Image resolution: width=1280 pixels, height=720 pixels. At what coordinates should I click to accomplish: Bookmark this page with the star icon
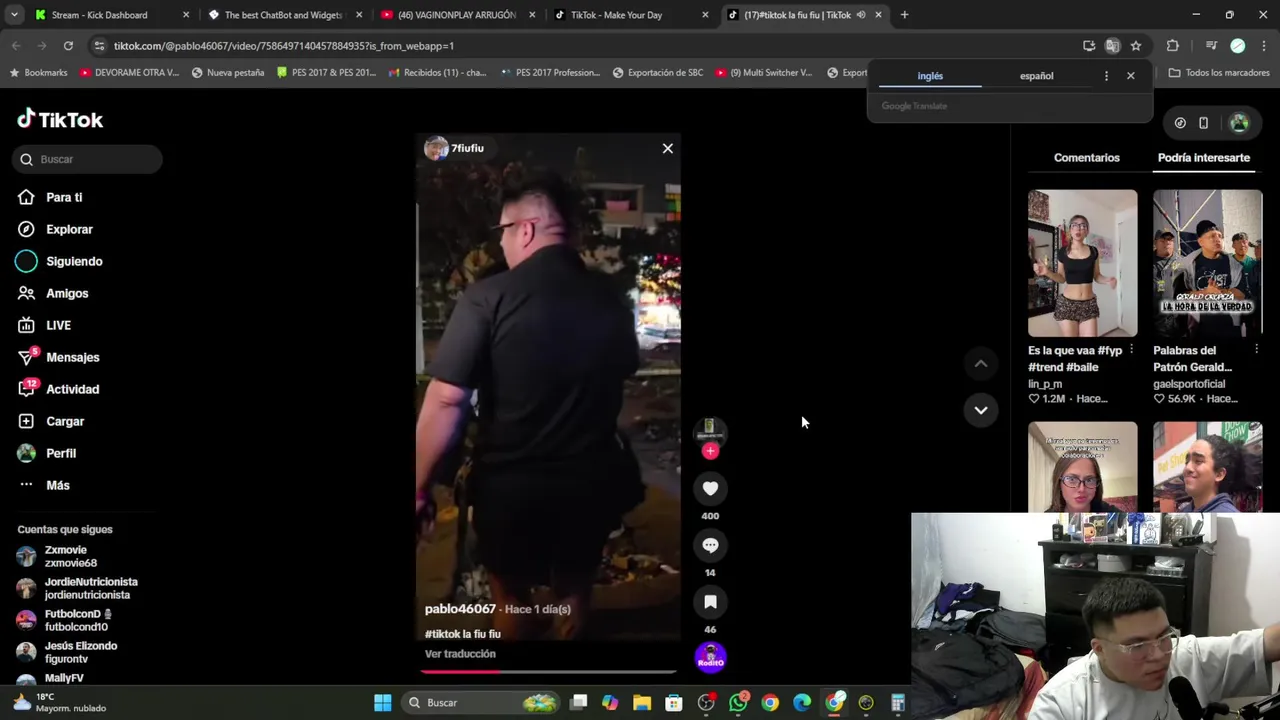(x=1136, y=46)
